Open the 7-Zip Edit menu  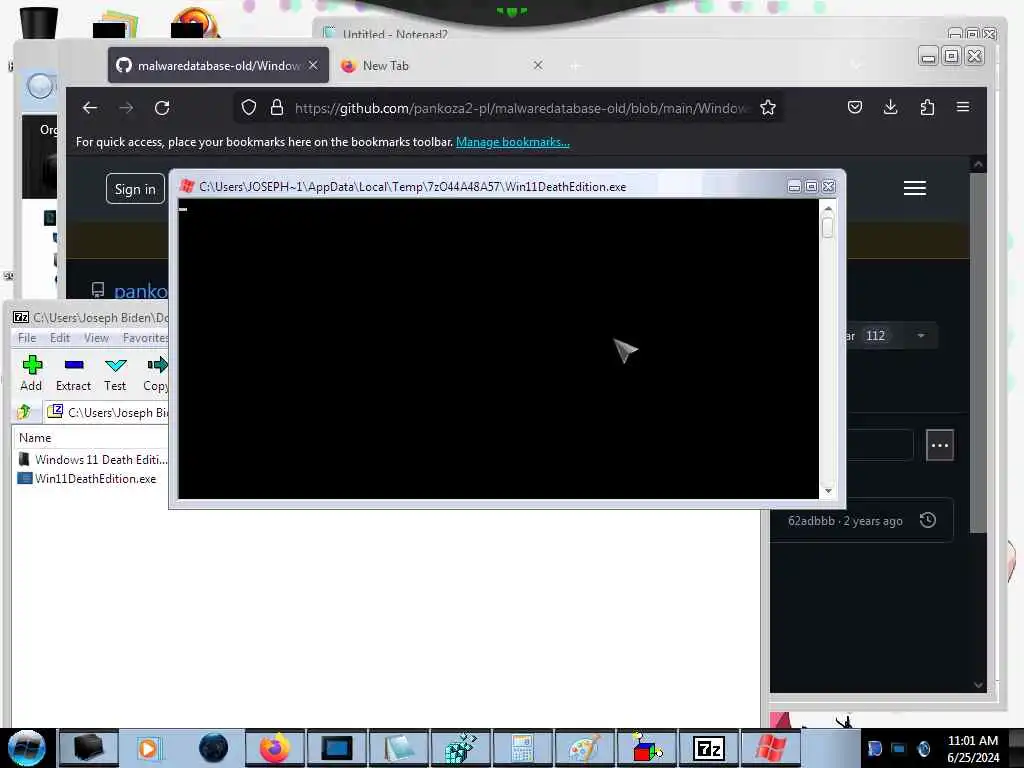click(x=59, y=338)
